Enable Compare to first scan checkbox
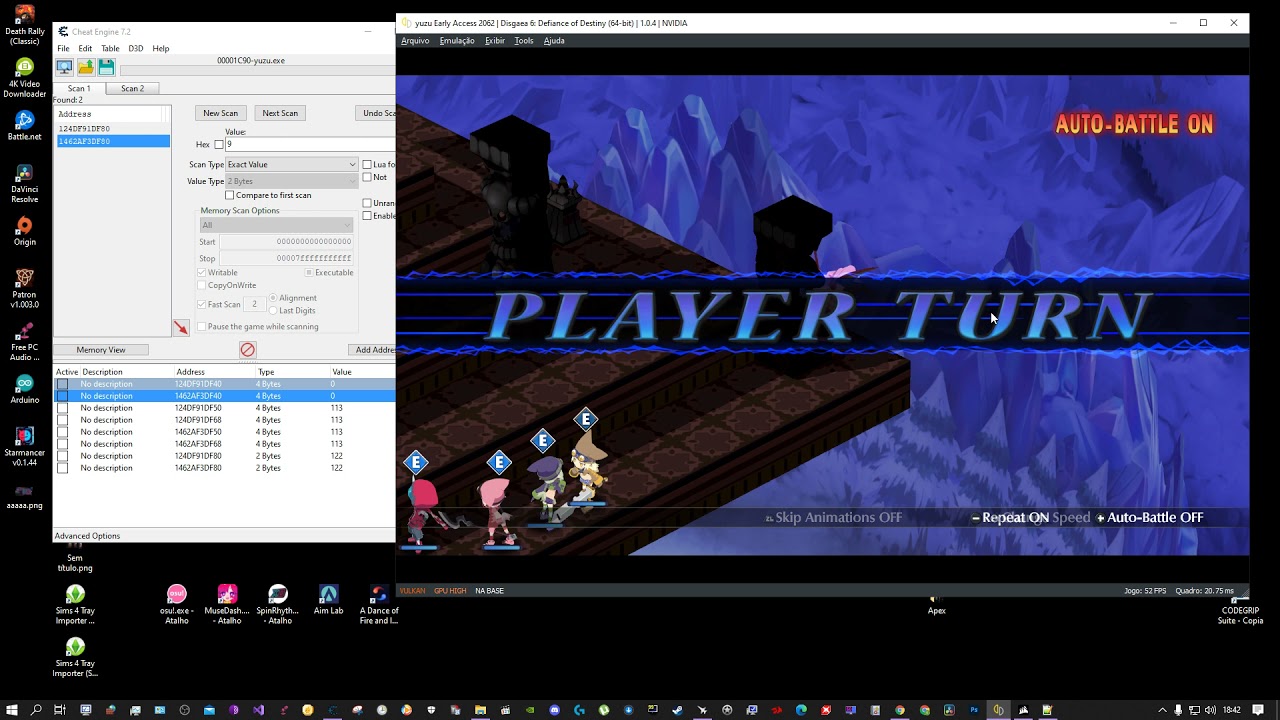The width and height of the screenshot is (1280, 720). [x=230, y=195]
